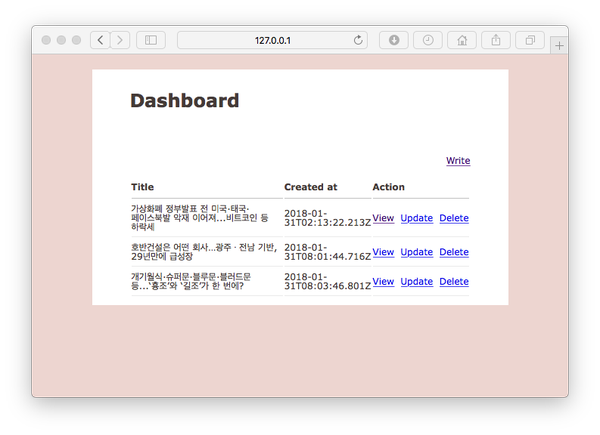Open the Write link

pos(458,161)
